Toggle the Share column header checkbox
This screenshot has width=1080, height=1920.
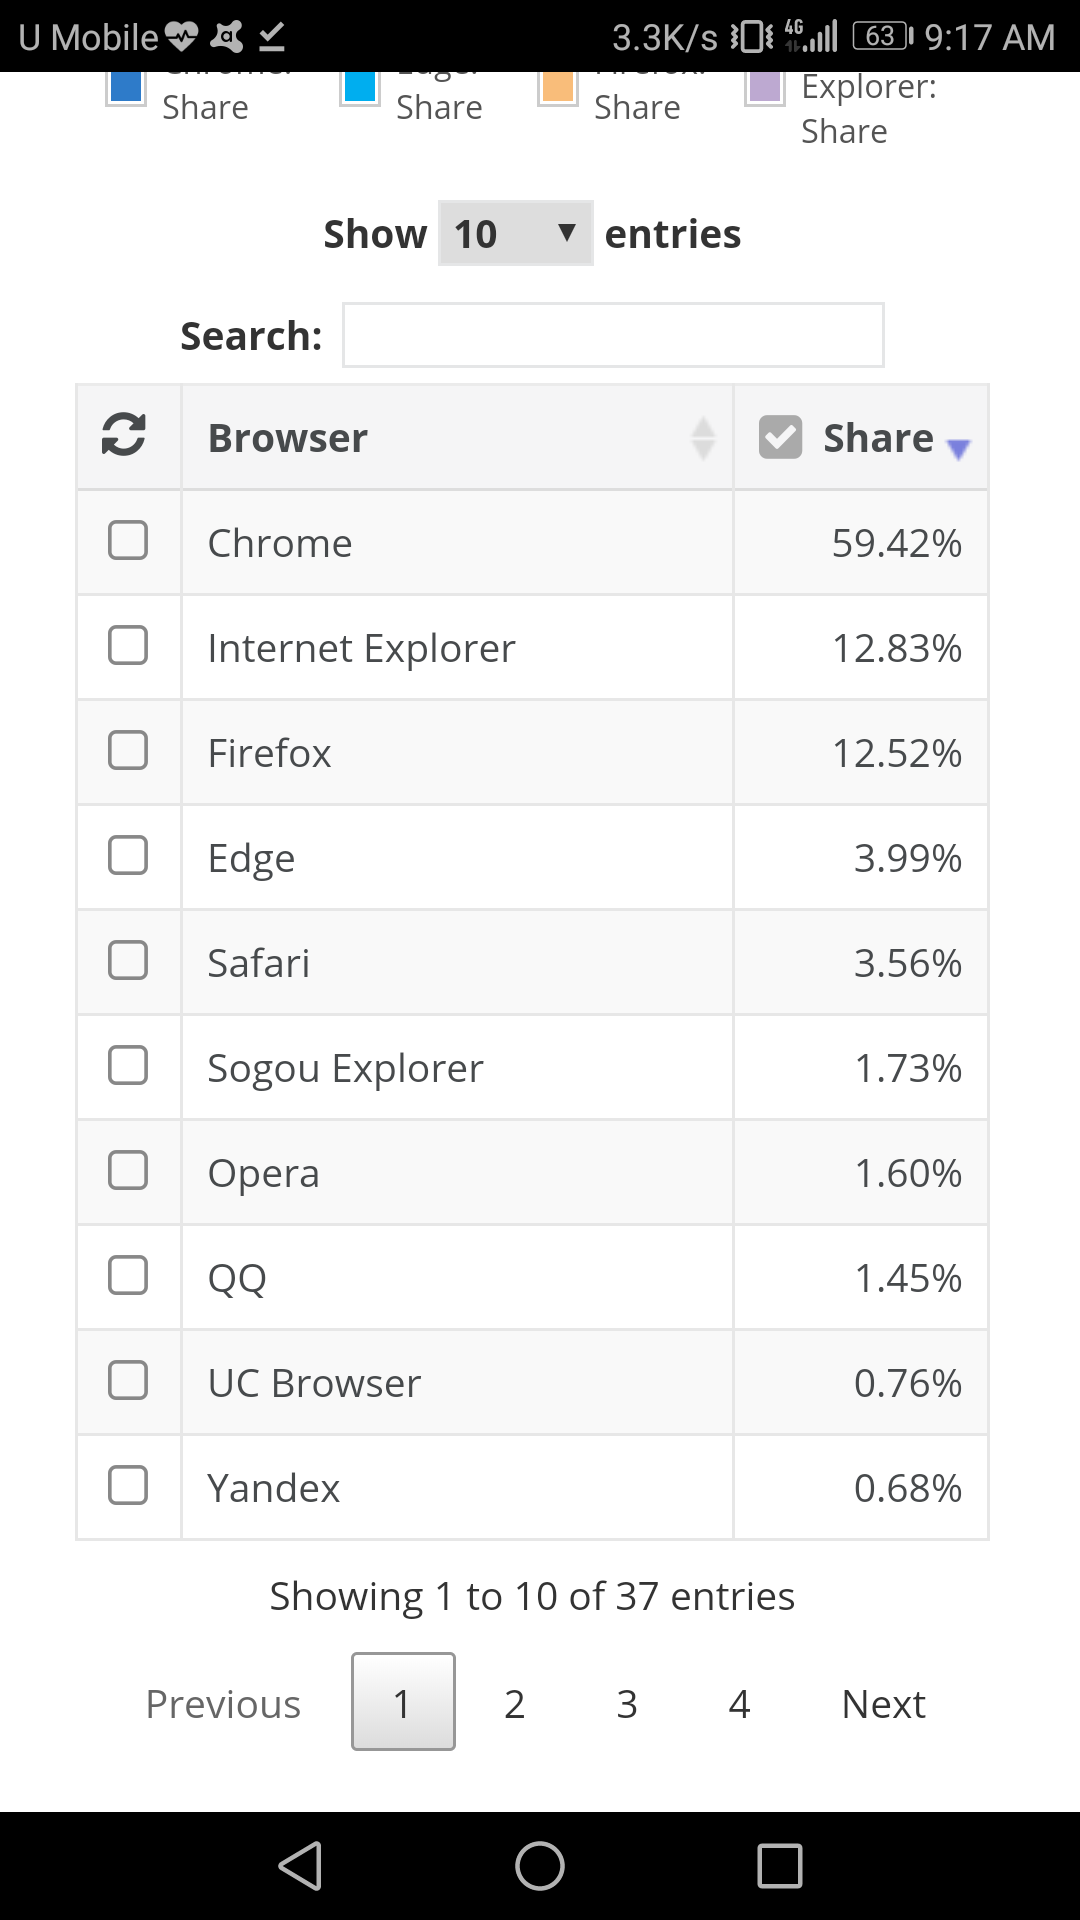click(x=781, y=437)
